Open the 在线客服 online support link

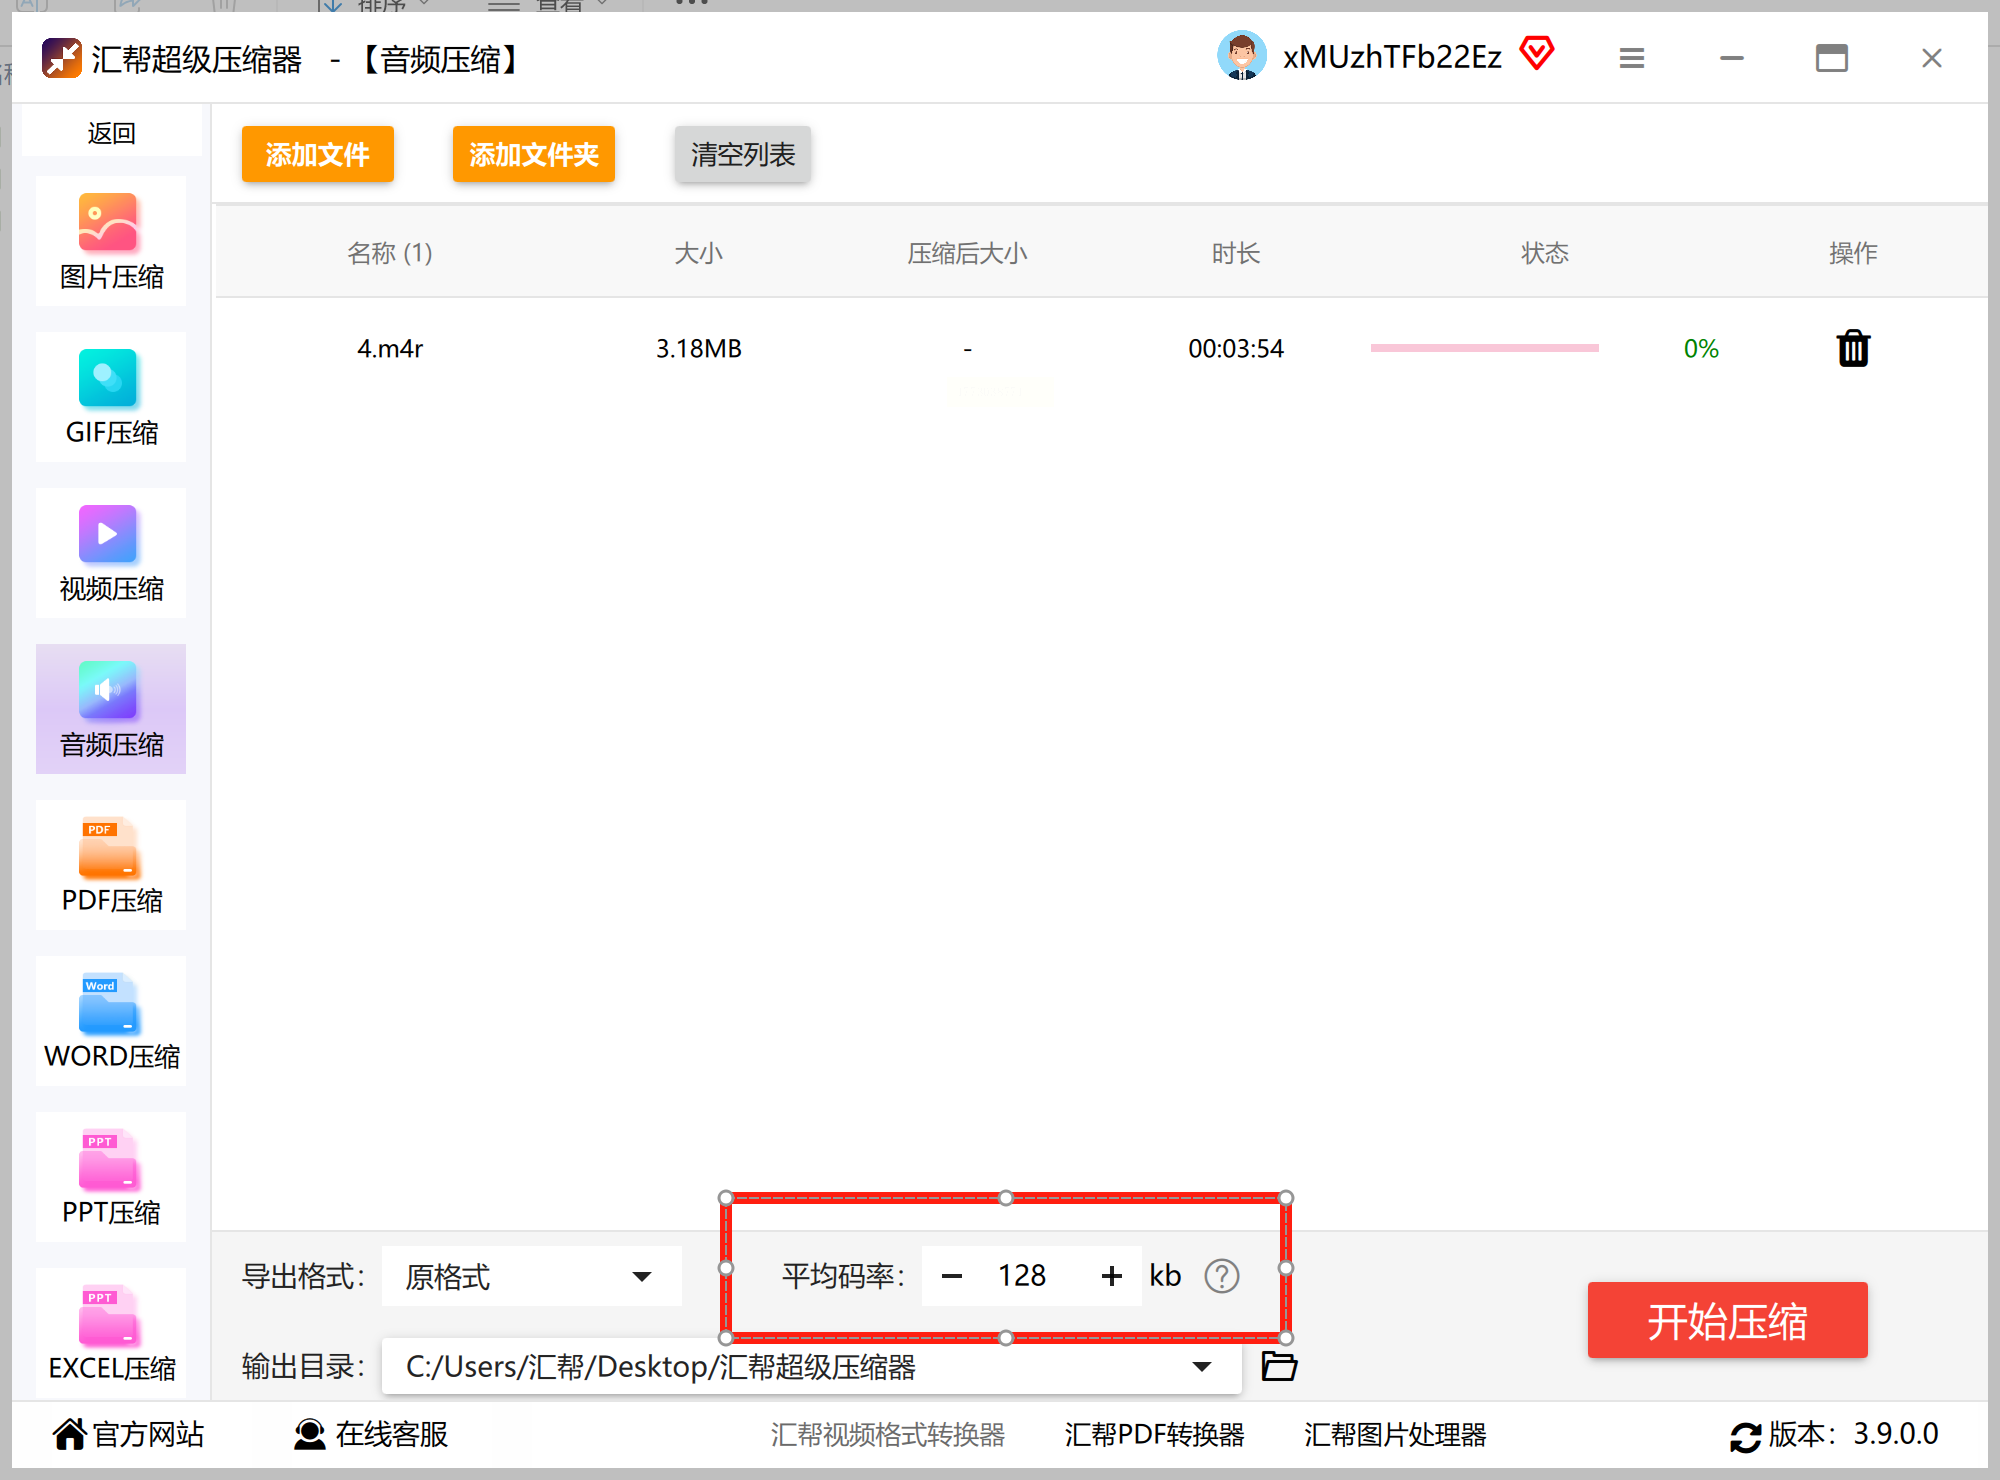371,1434
